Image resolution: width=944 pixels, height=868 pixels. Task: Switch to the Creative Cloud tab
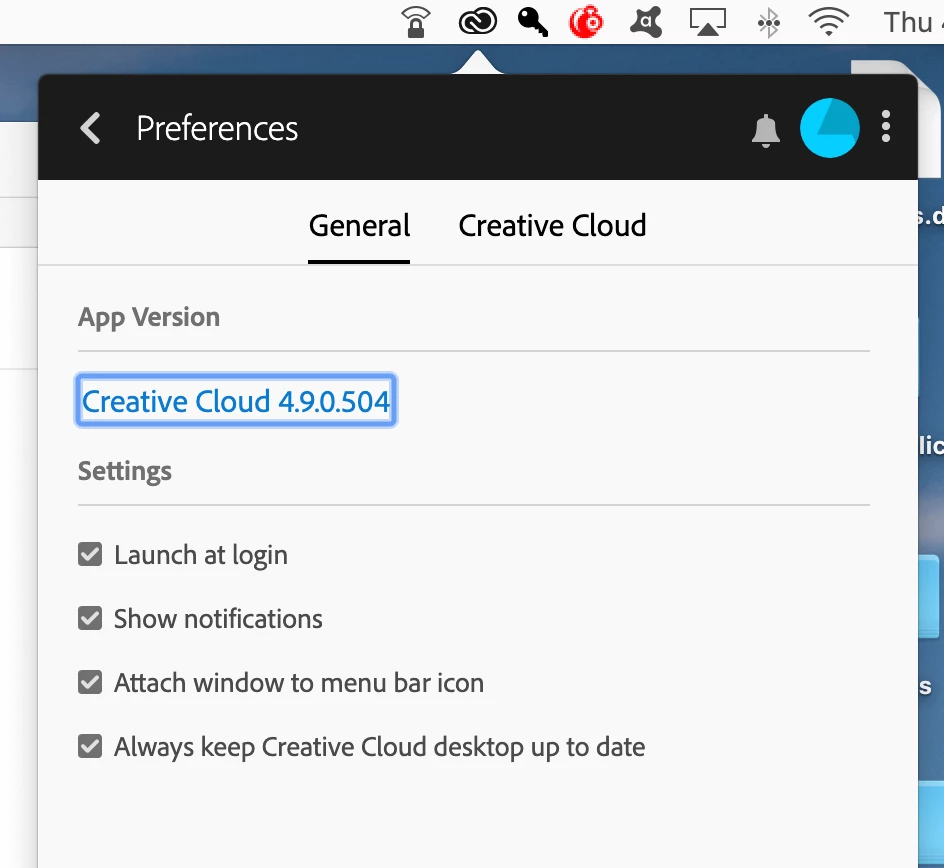click(552, 226)
